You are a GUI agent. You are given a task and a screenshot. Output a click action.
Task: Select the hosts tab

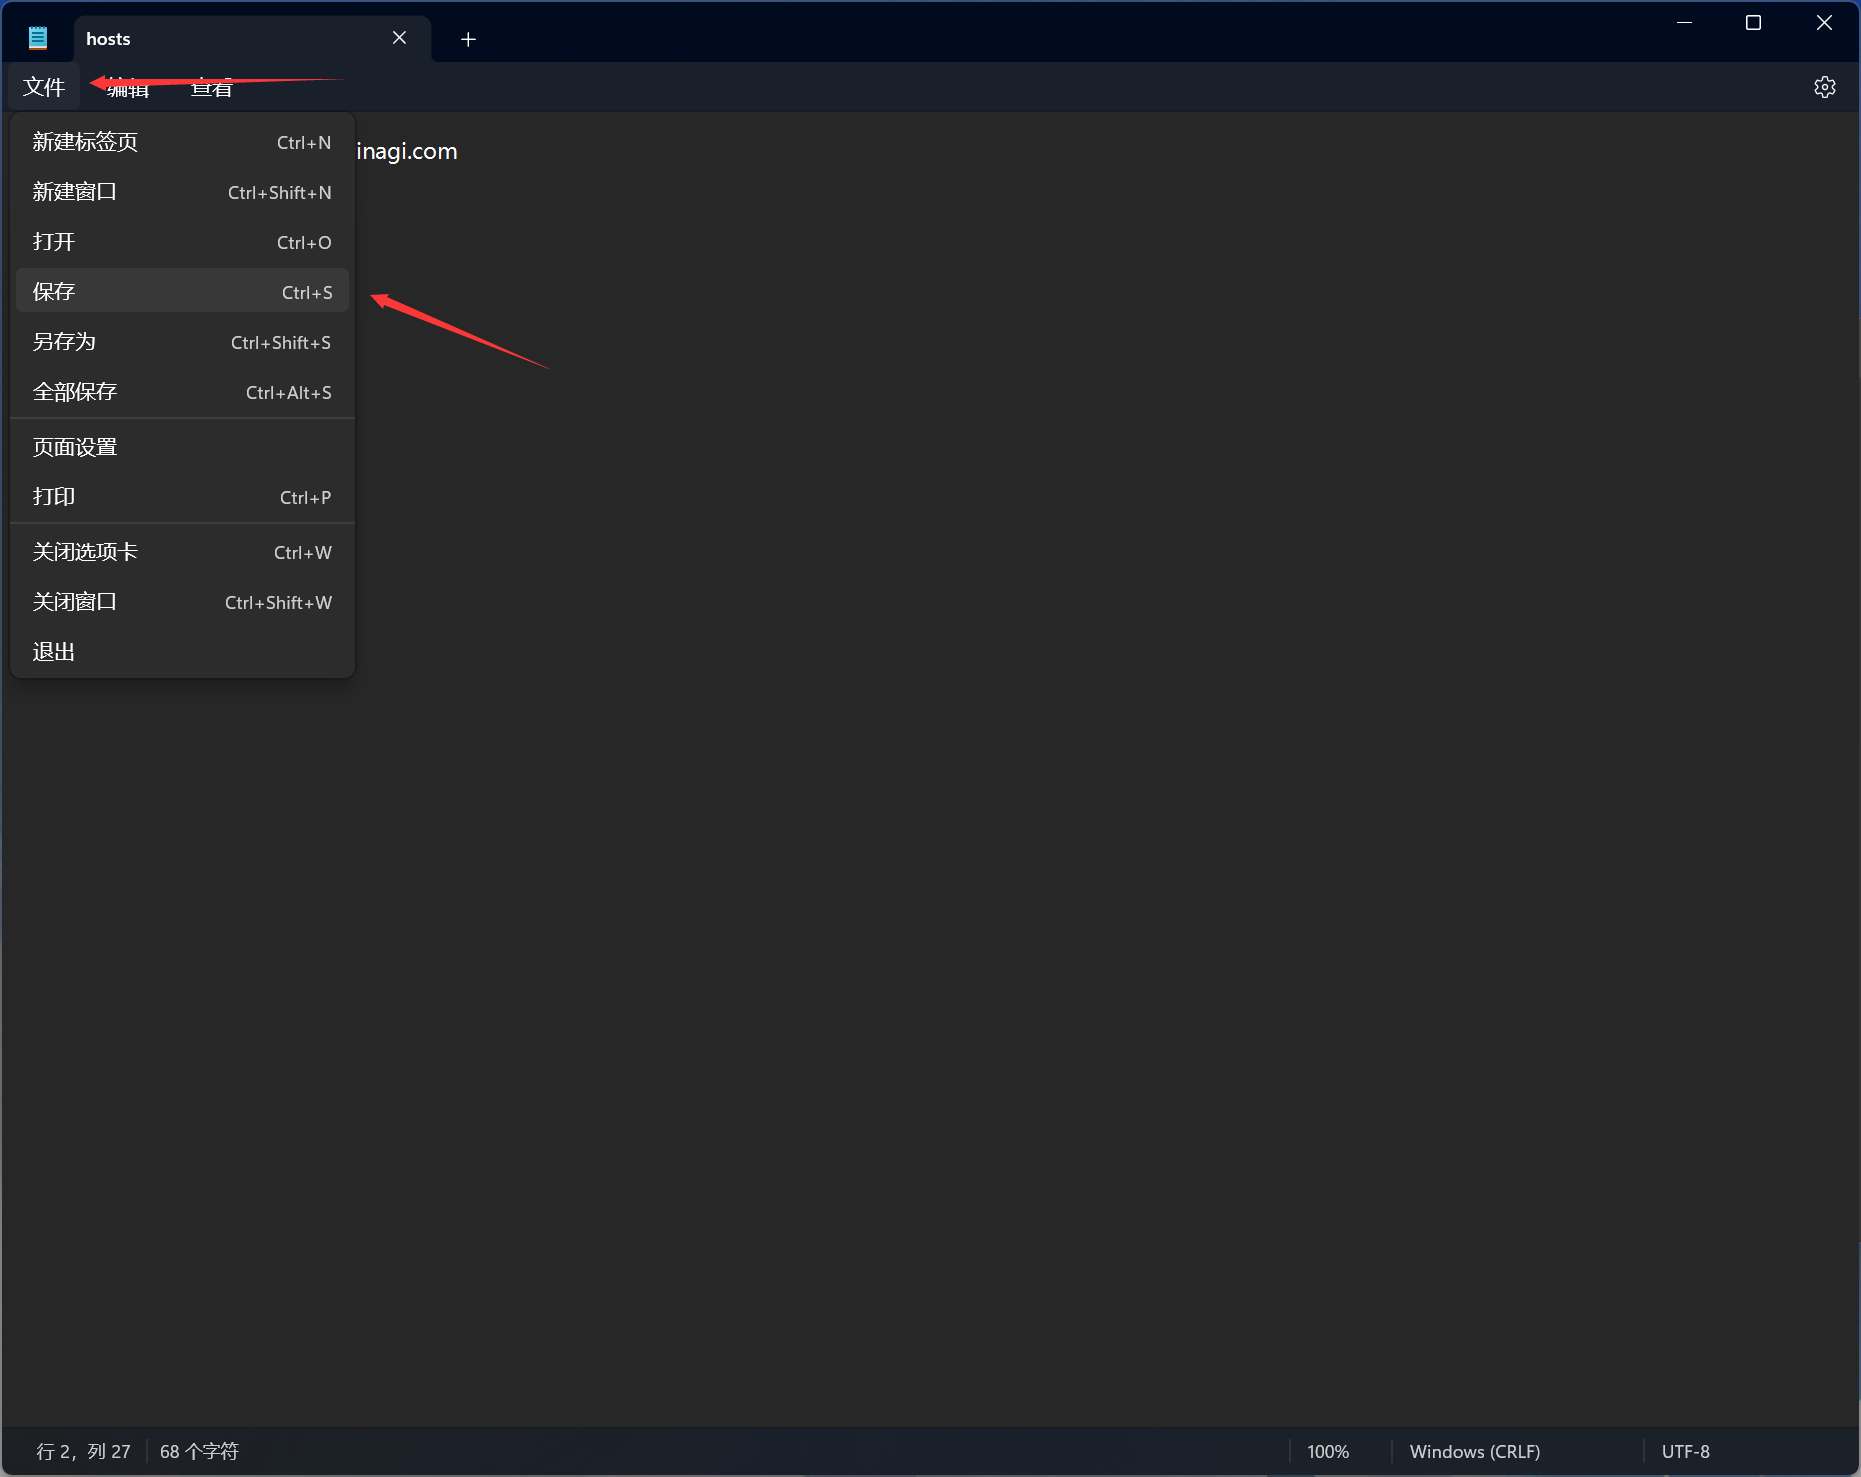click(252, 39)
